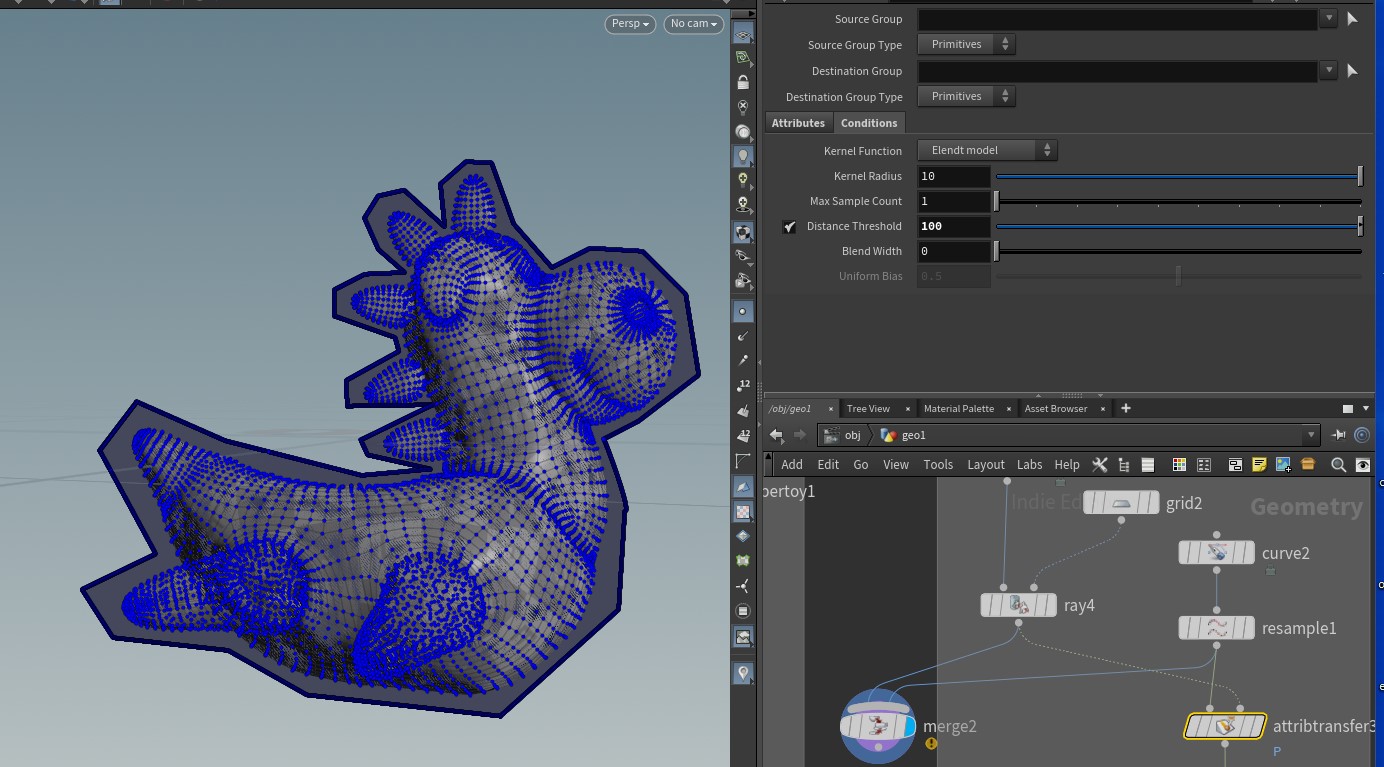Click the Kernel Radius slider track
Image resolution: width=1384 pixels, height=767 pixels.
click(x=1177, y=176)
